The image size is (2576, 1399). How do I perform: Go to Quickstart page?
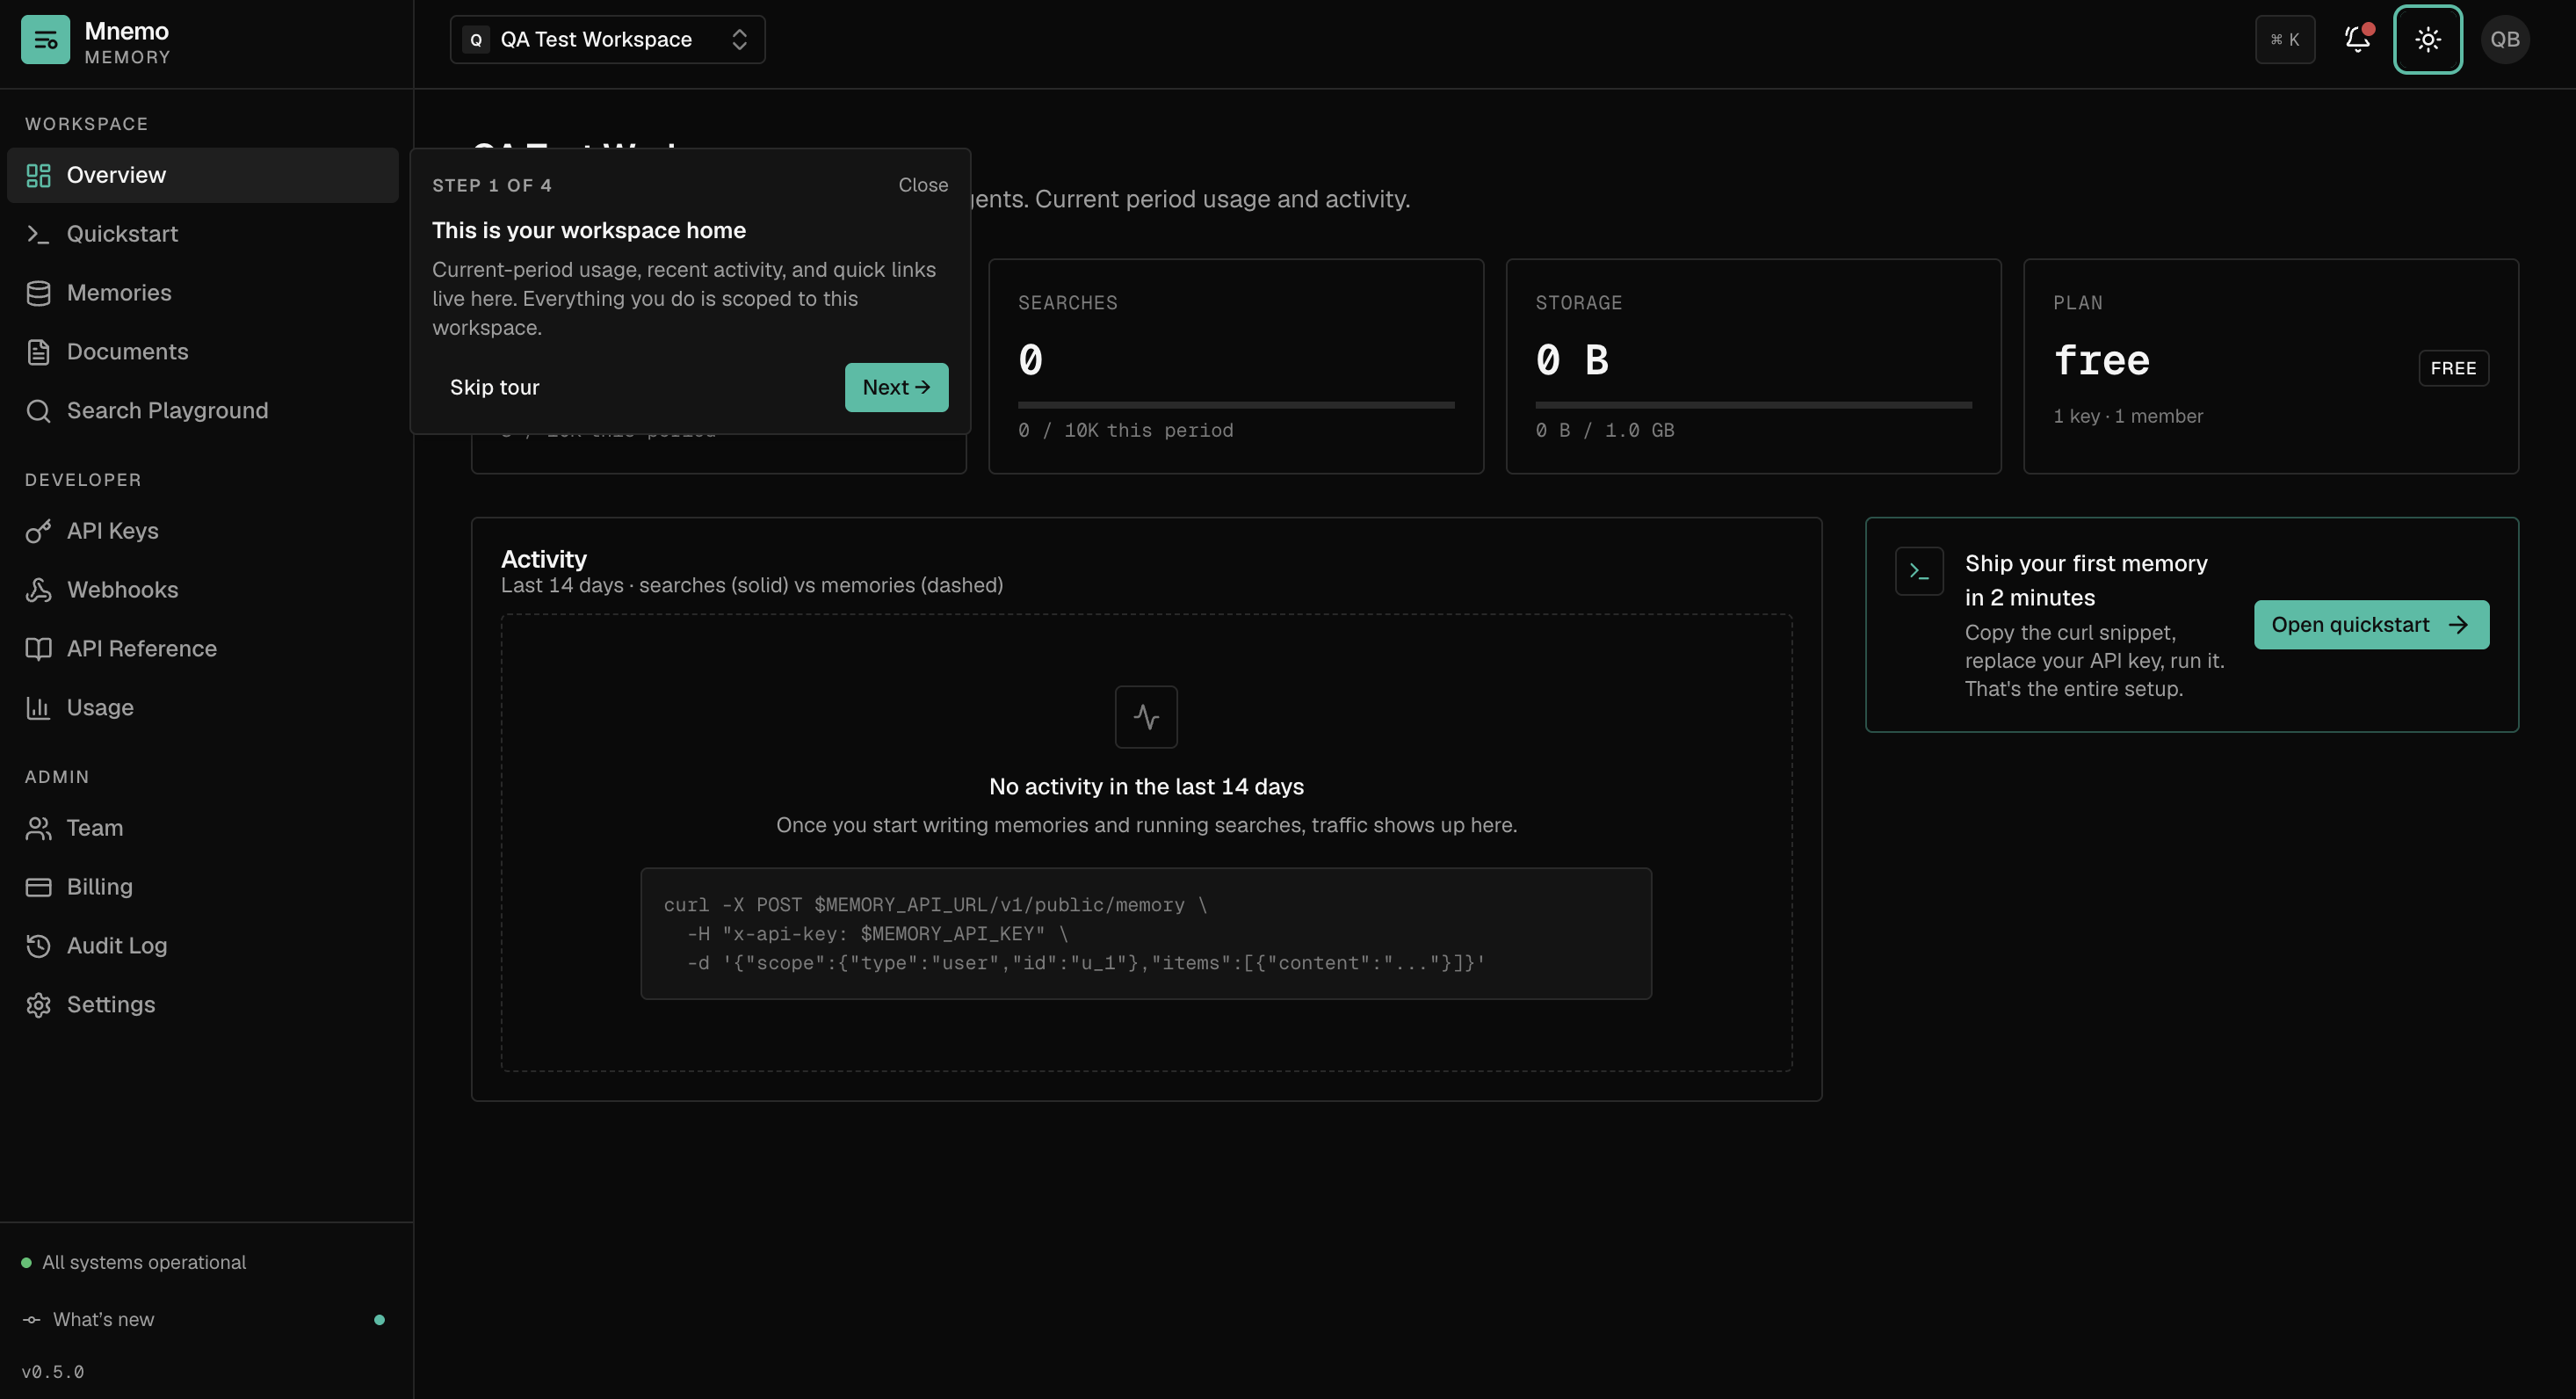pos(202,234)
